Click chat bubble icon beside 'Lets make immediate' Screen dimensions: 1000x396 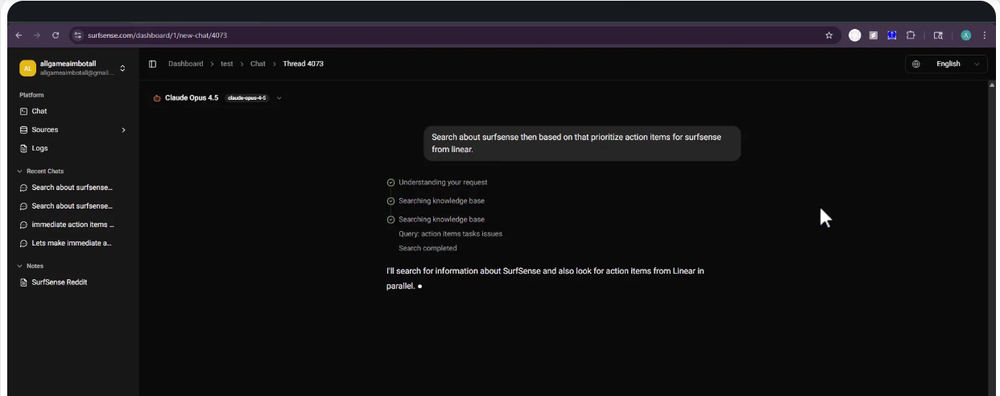24,243
